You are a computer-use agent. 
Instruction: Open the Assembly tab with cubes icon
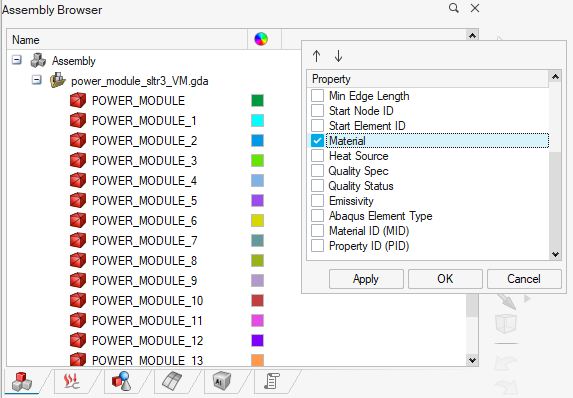pyautogui.click(x=22, y=382)
